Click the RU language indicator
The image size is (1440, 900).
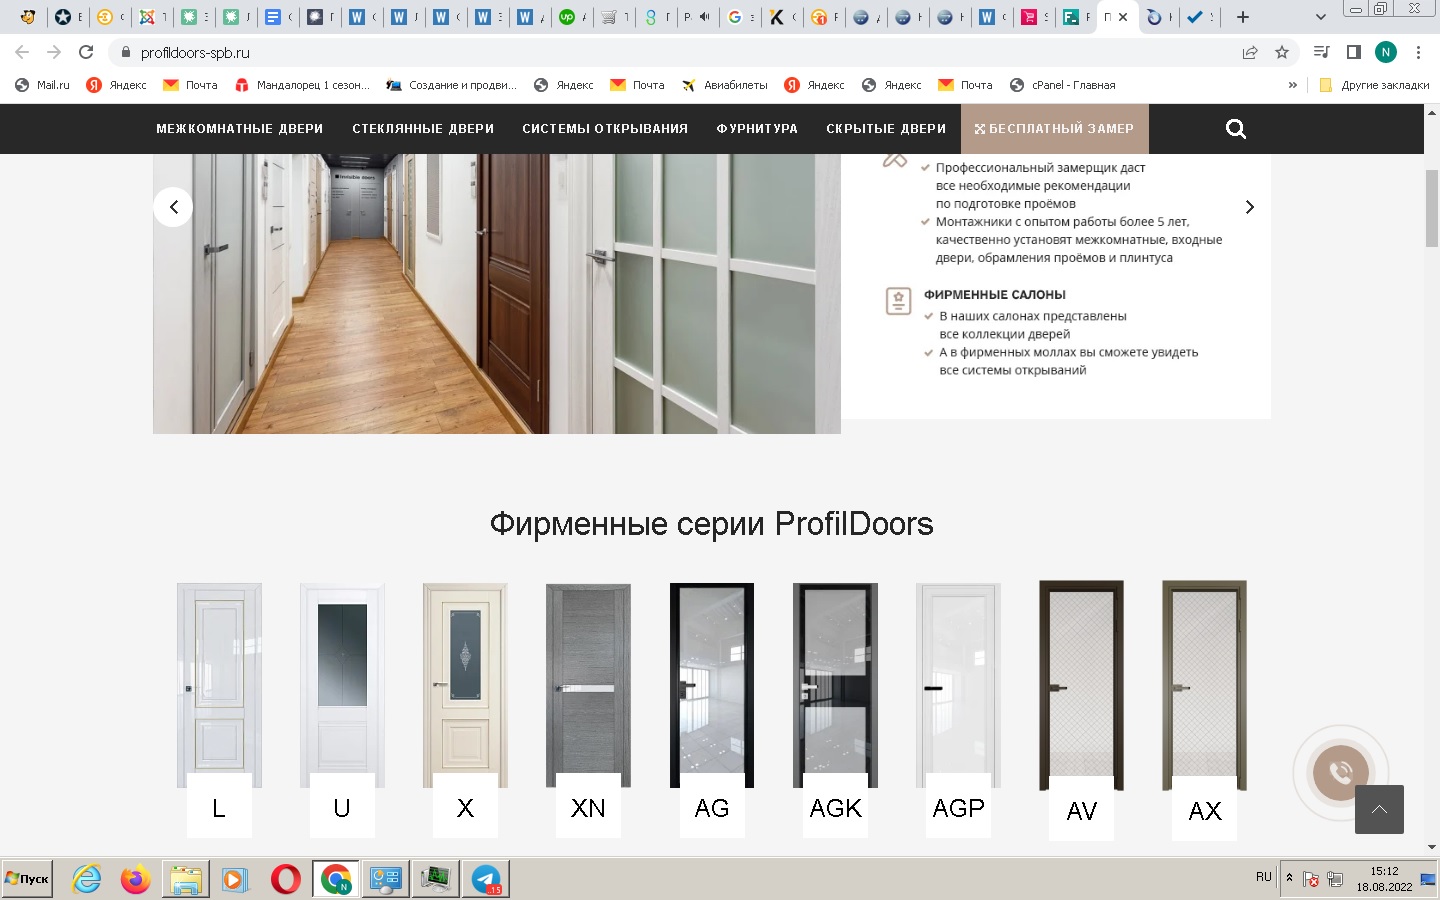[x=1264, y=877]
